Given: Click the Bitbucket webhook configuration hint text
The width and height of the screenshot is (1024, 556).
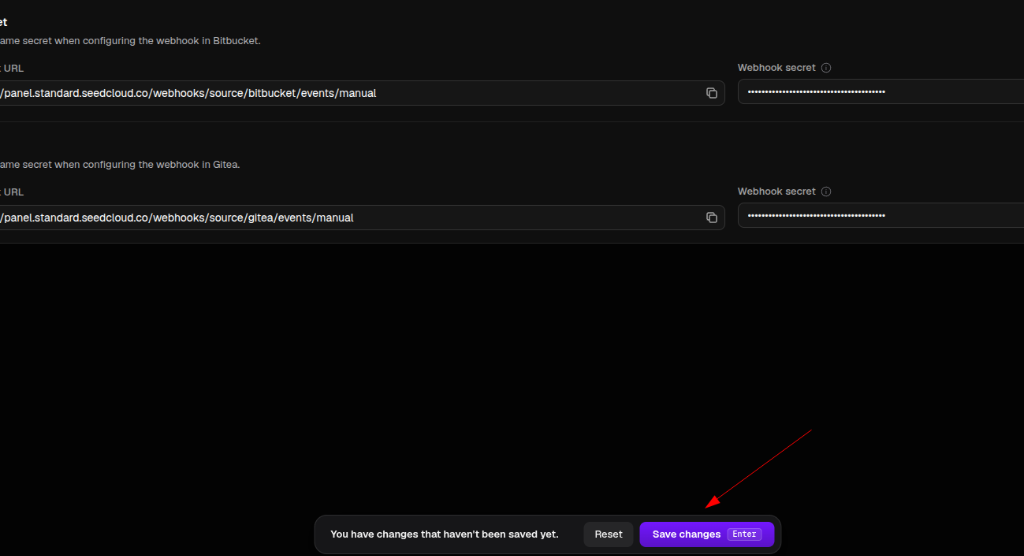Looking at the screenshot, I should click(x=130, y=41).
